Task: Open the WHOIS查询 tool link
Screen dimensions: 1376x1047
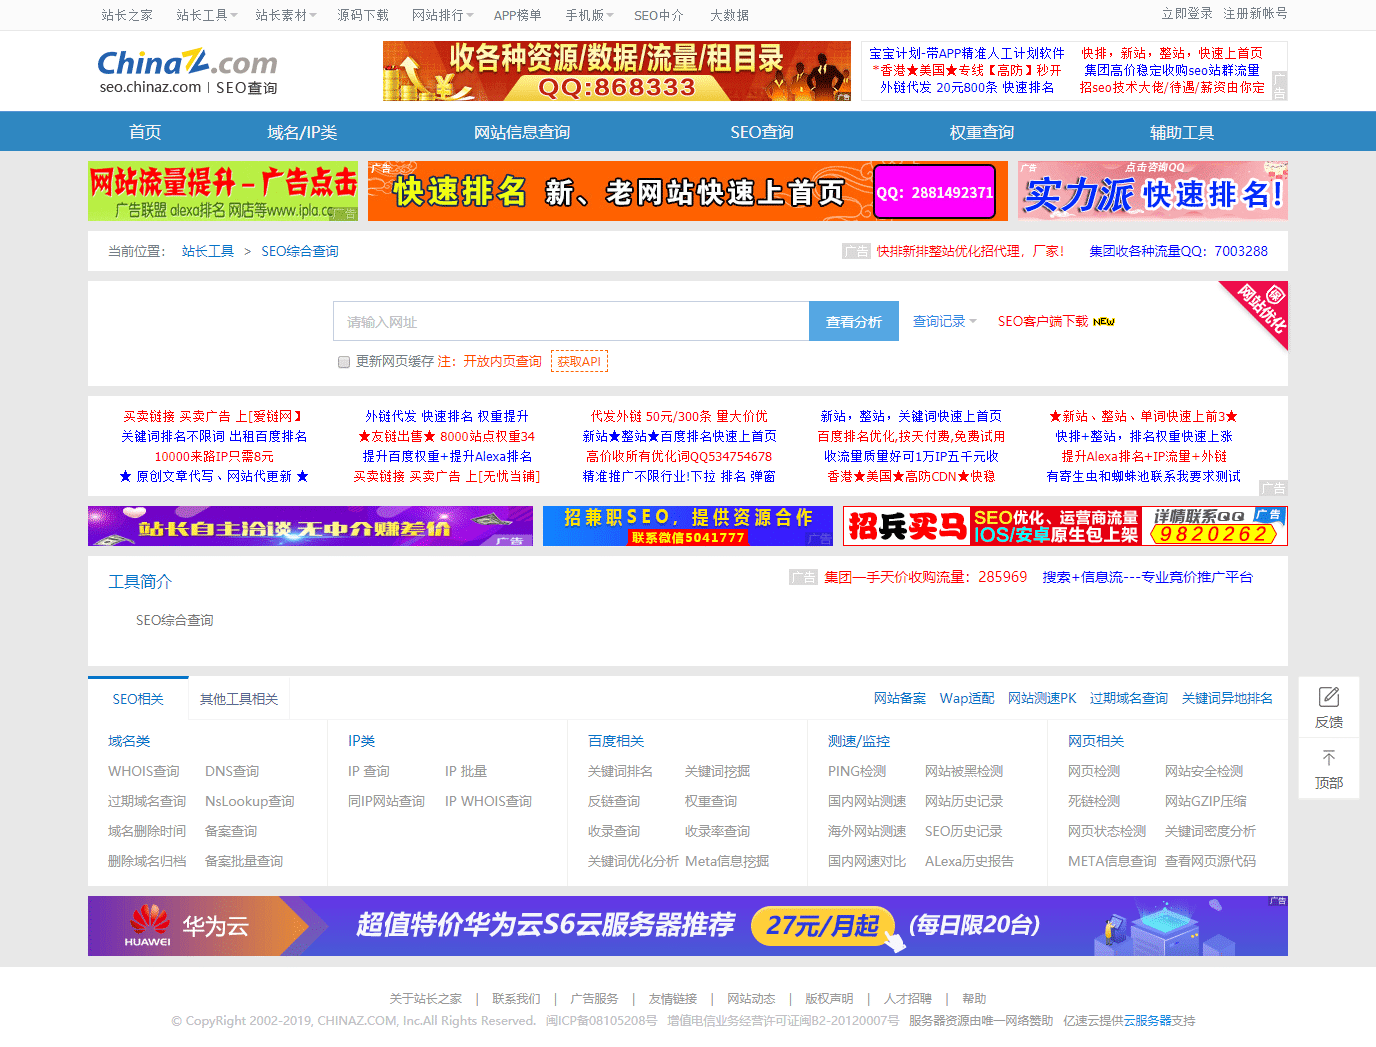Action: coord(144,771)
